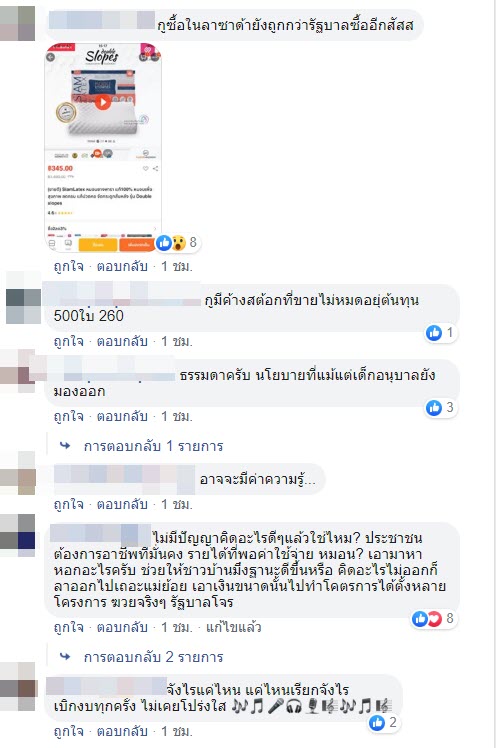Reply to the last comment with music emojis
Viewport: 496px width, 748px height.
pyautogui.click(x=122, y=731)
